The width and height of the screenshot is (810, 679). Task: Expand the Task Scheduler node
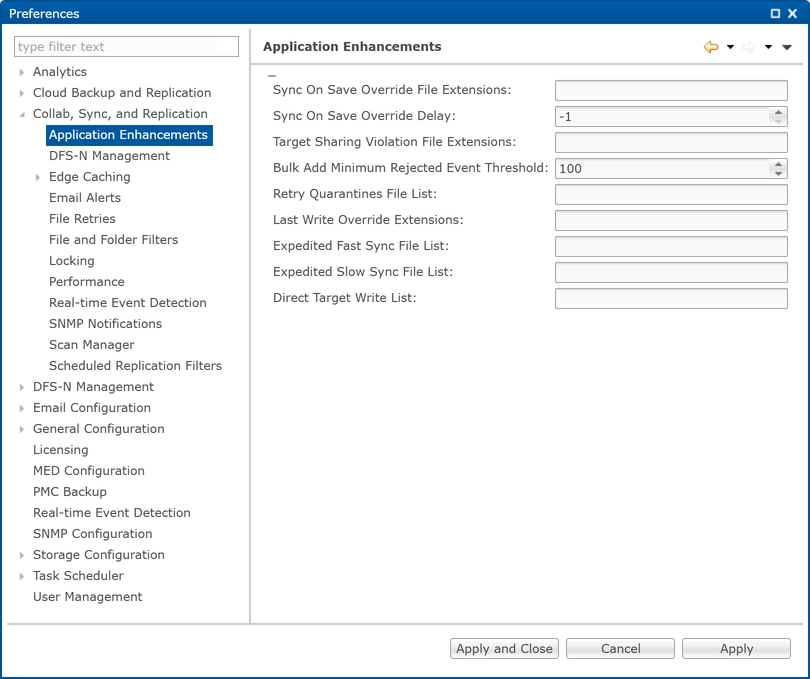click(x=22, y=576)
